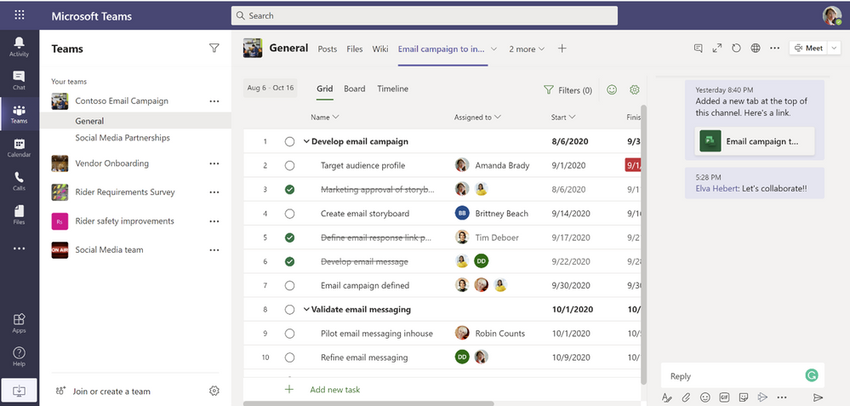Attach a file with paperclip icon

pos(686,397)
